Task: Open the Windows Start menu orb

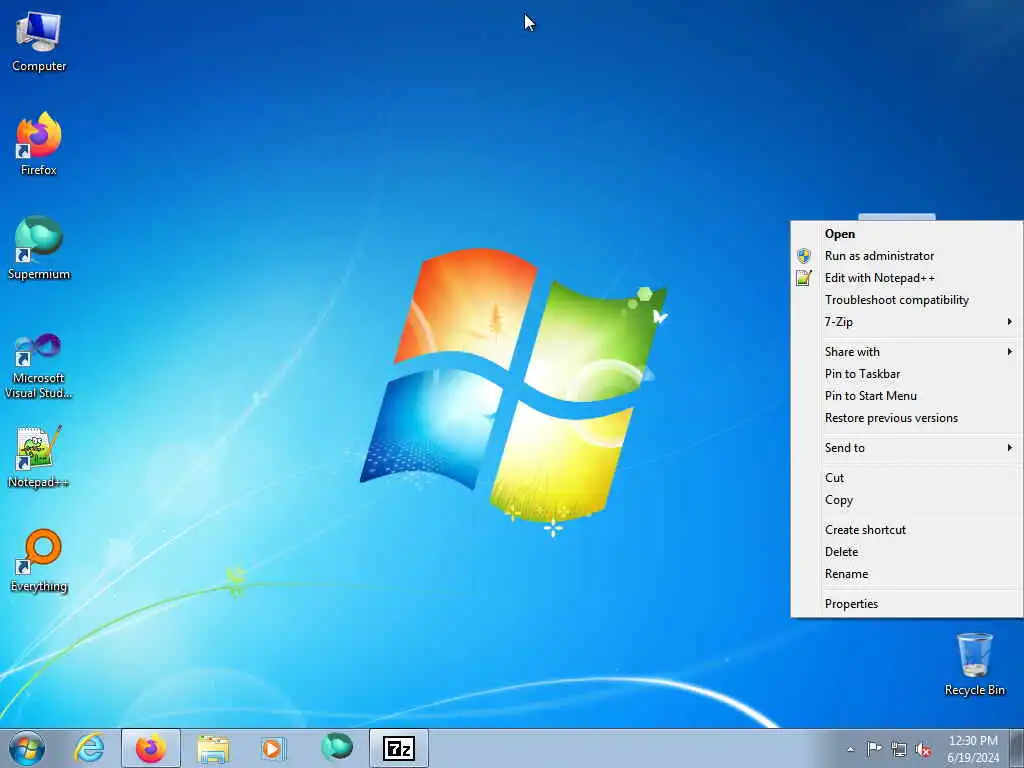Action: point(27,748)
